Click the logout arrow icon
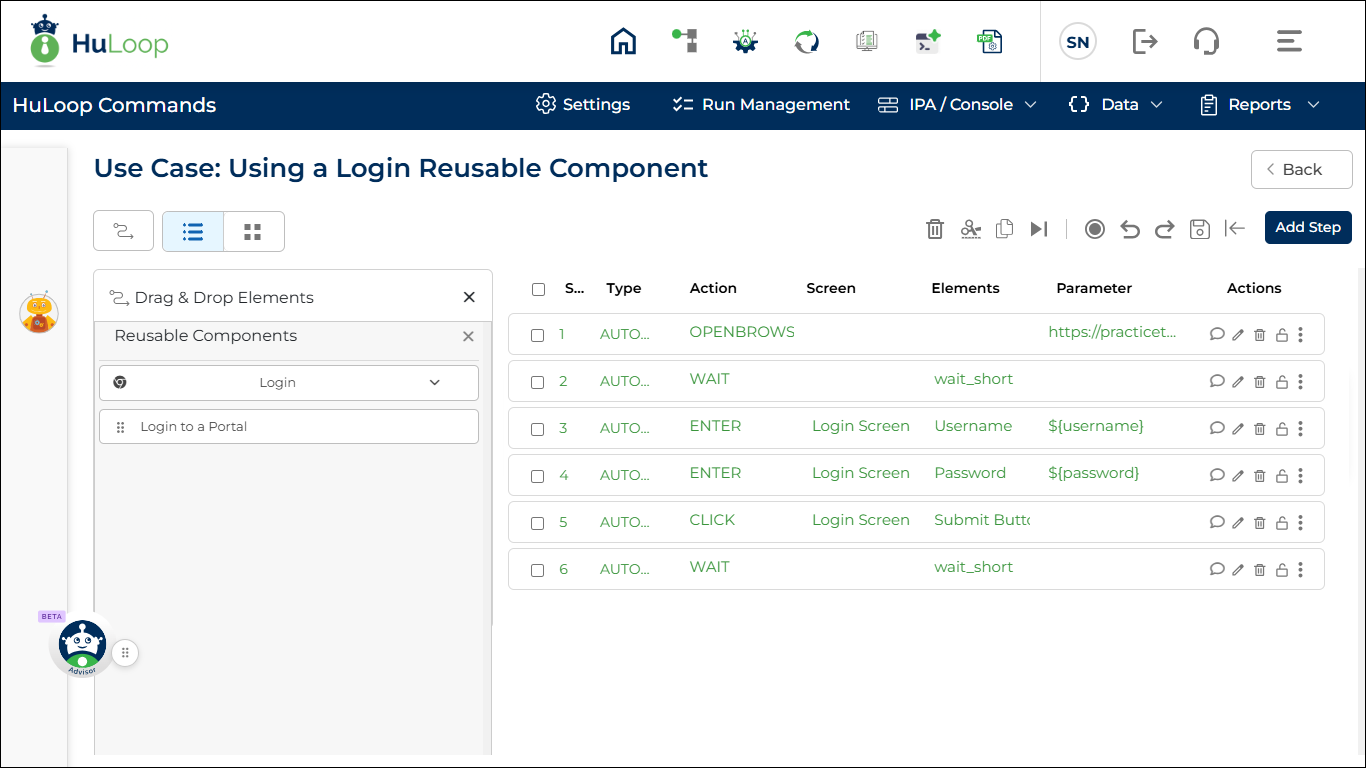The height and width of the screenshot is (768, 1366). [x=1145, y=41]
